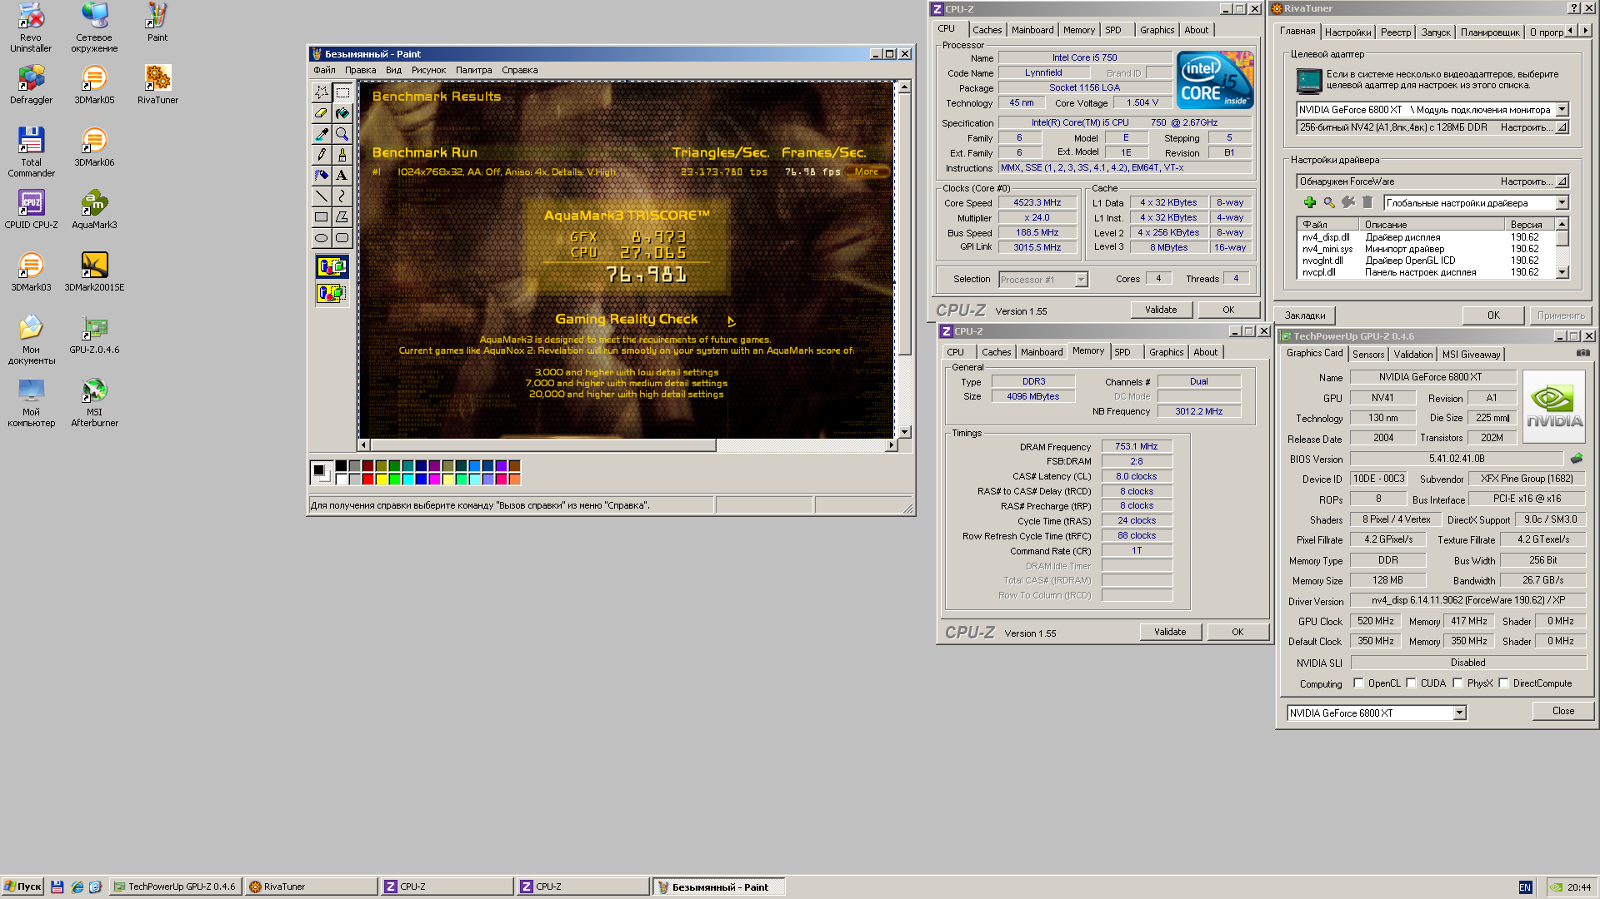Click the Close button in GPU-Z
The image size is (1600, 899).
point(1563,711)
